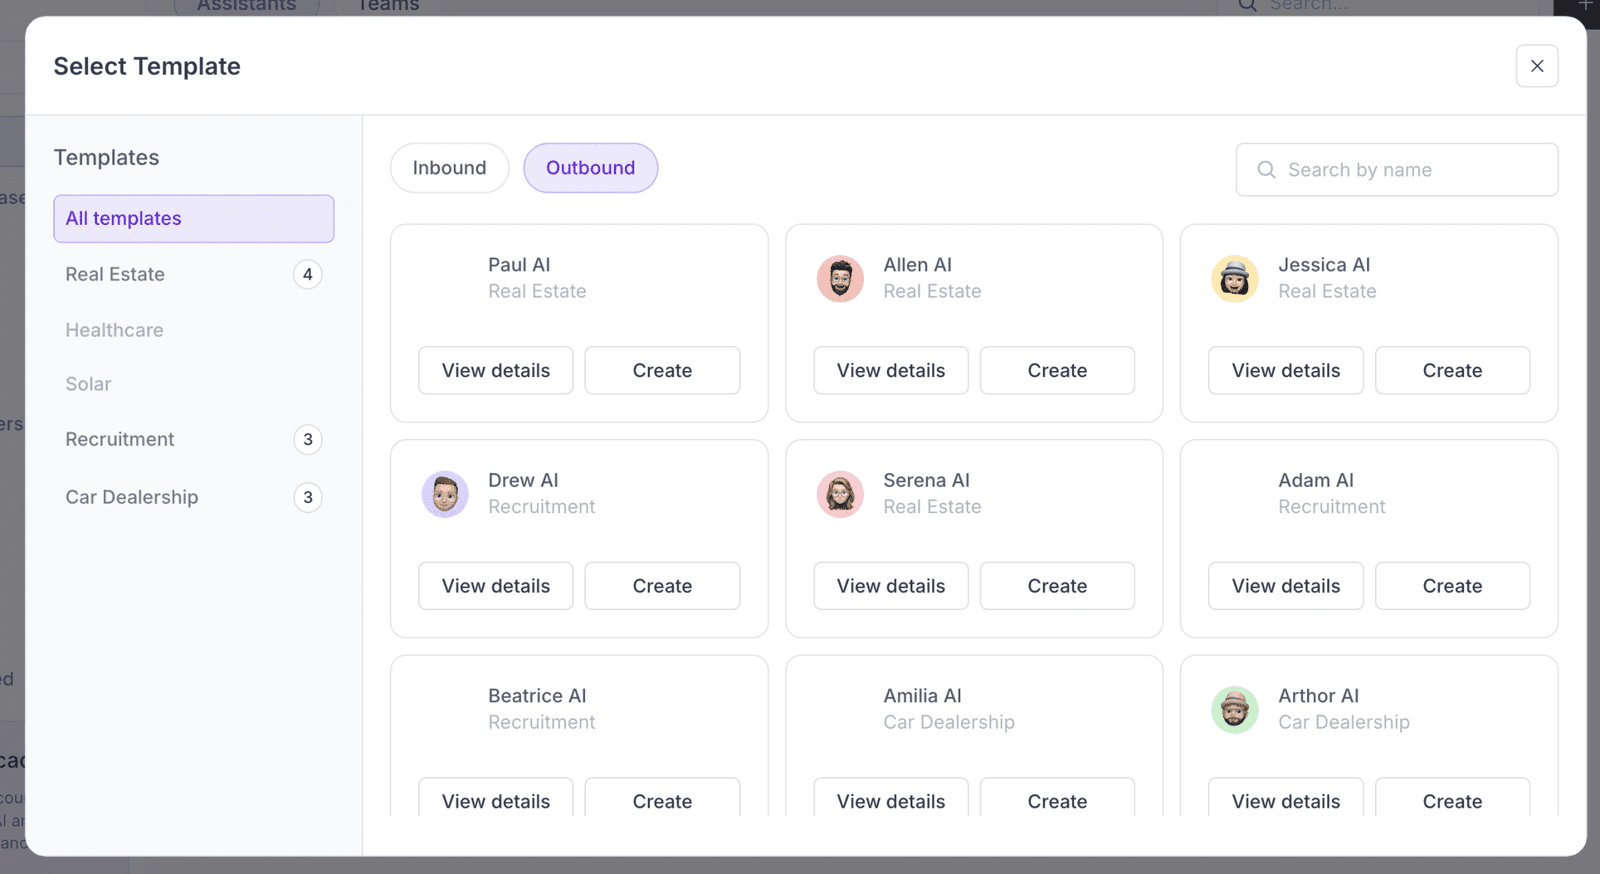Click the search magnifier icon

[x=1266, y=170]
